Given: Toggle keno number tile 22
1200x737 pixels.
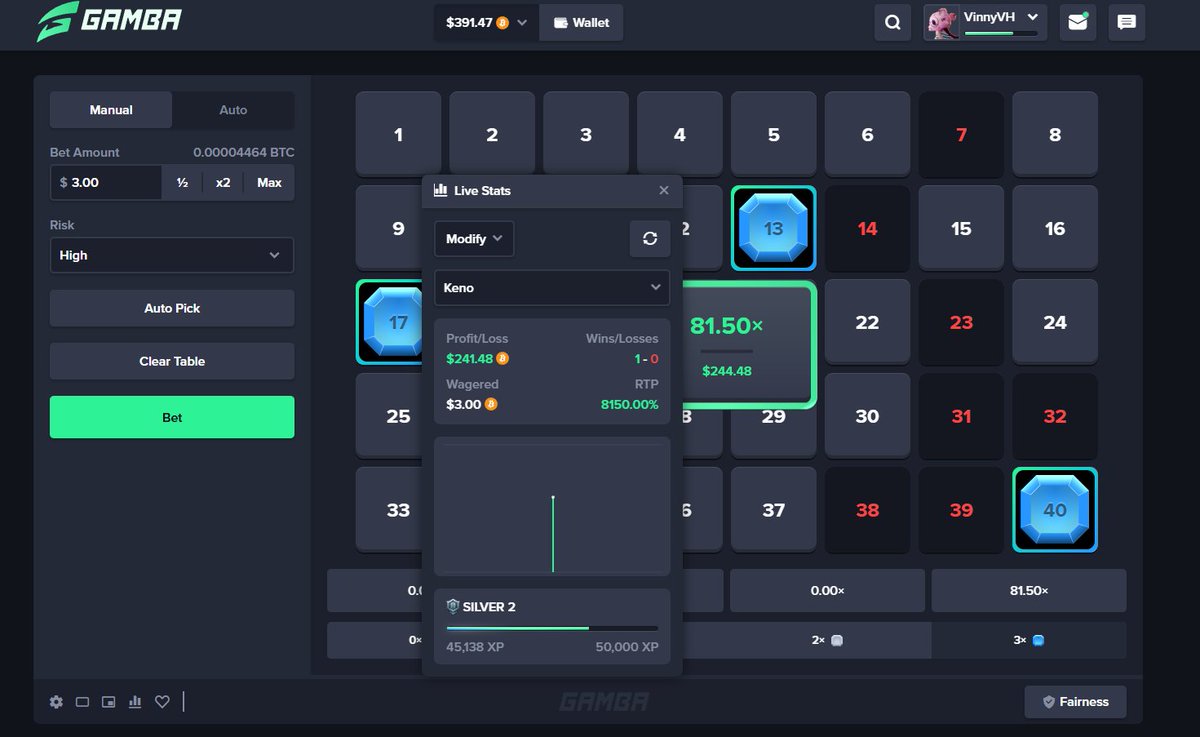Looking at the screenshot, I should pyautogui.click(x=867, y=322).
